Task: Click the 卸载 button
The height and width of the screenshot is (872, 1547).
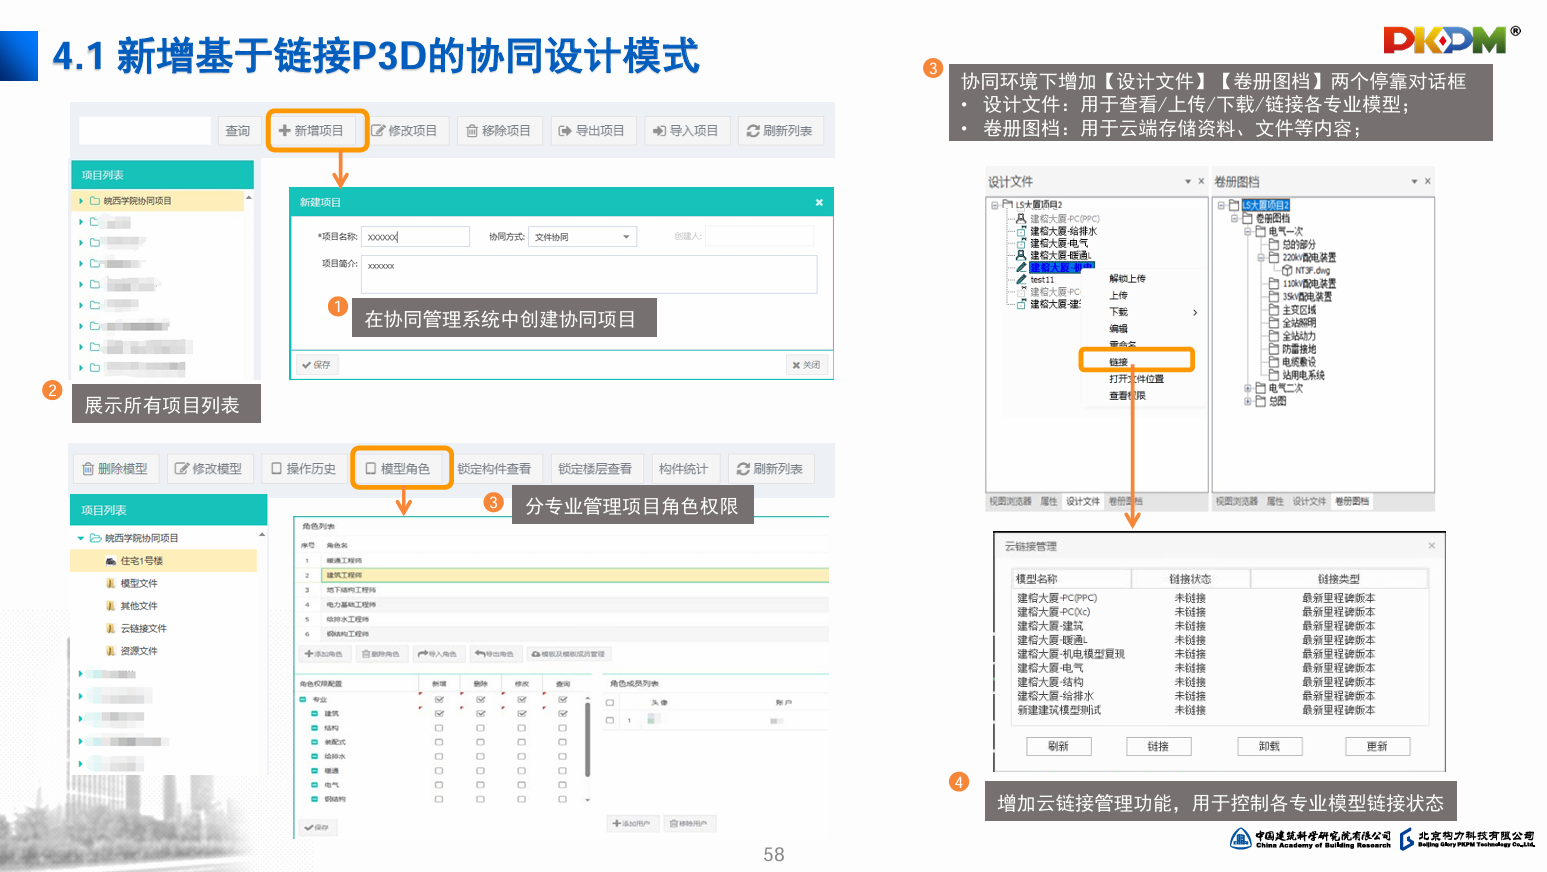Action: coord(1270,746)
